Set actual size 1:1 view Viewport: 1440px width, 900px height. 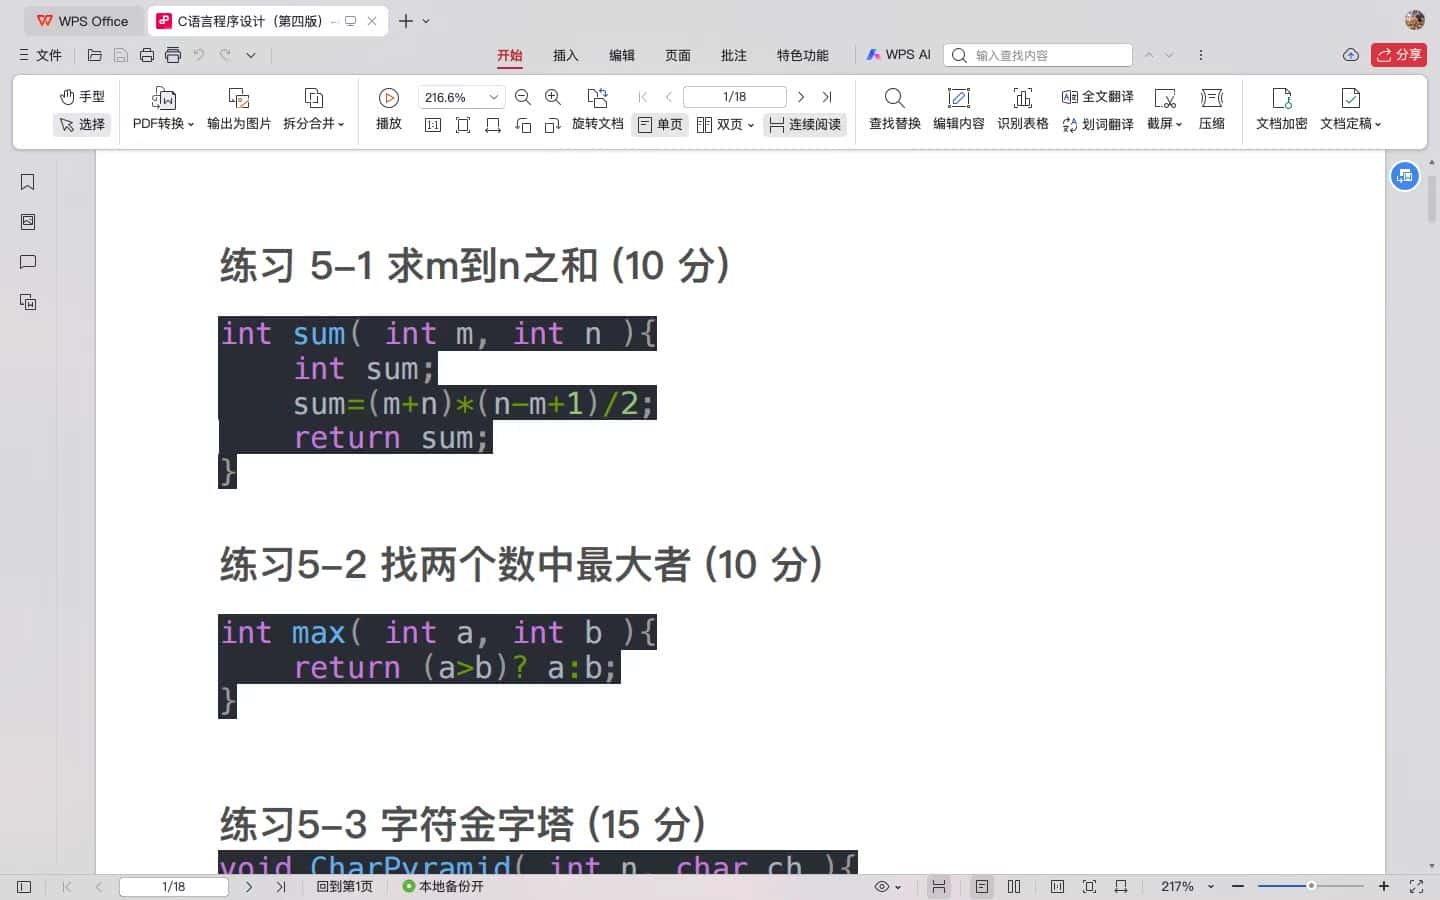433,125
